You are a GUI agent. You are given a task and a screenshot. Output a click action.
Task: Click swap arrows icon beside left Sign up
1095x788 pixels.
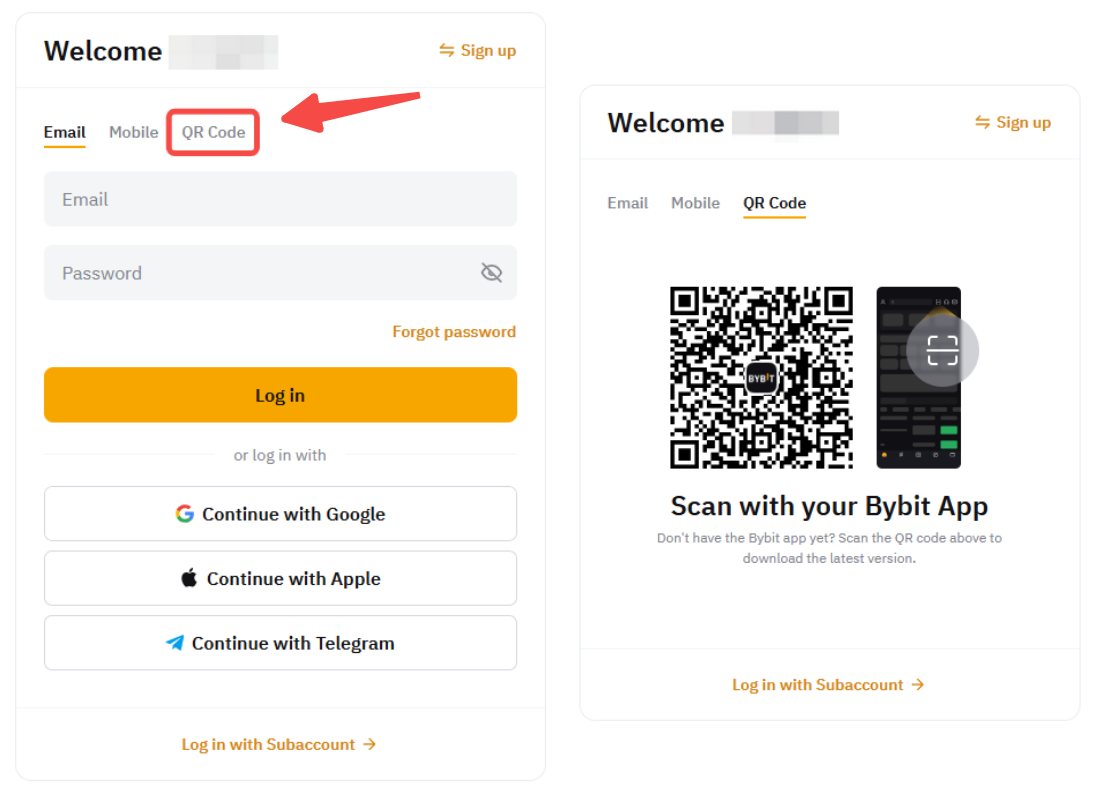447,50
